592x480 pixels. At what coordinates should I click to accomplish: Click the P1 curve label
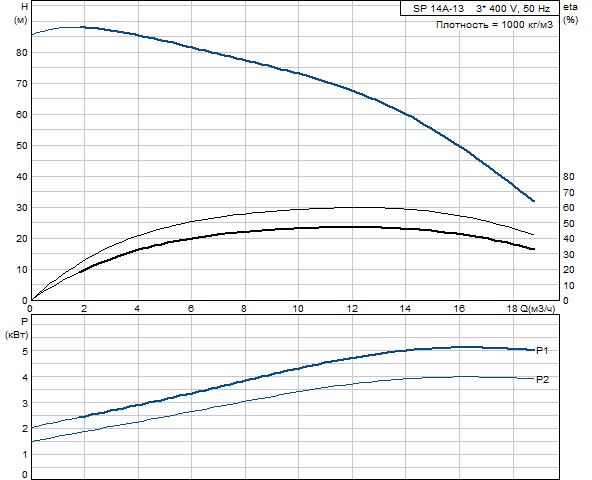tap(542, 351)
